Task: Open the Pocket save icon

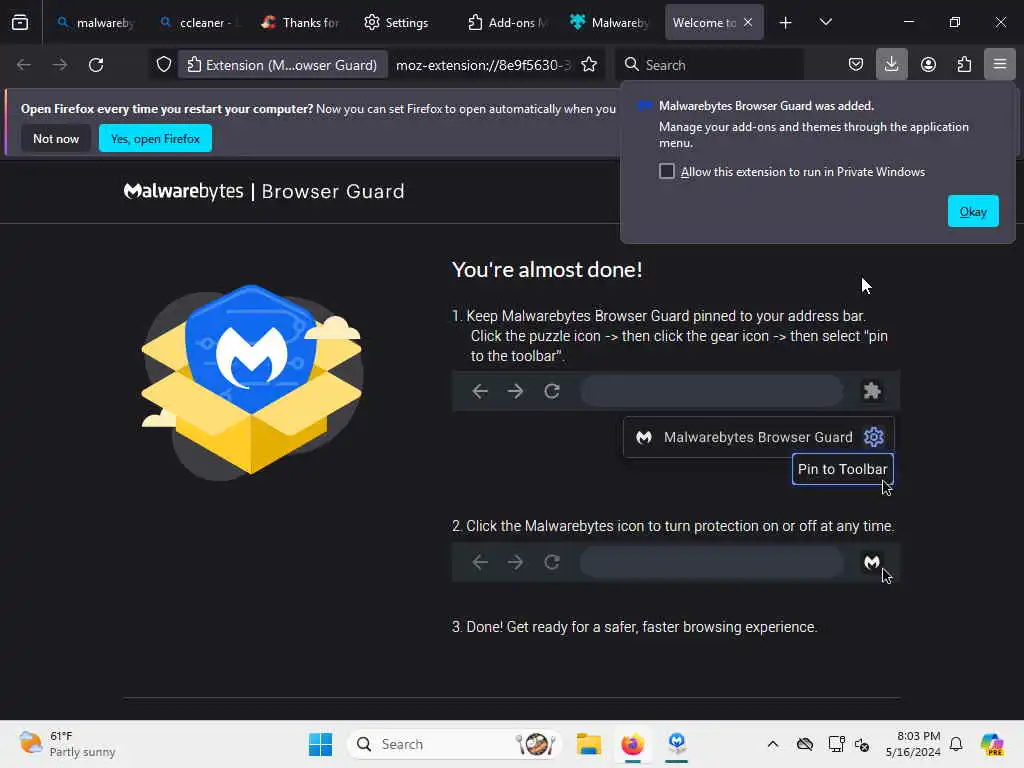Action: (x=856, y=65)
